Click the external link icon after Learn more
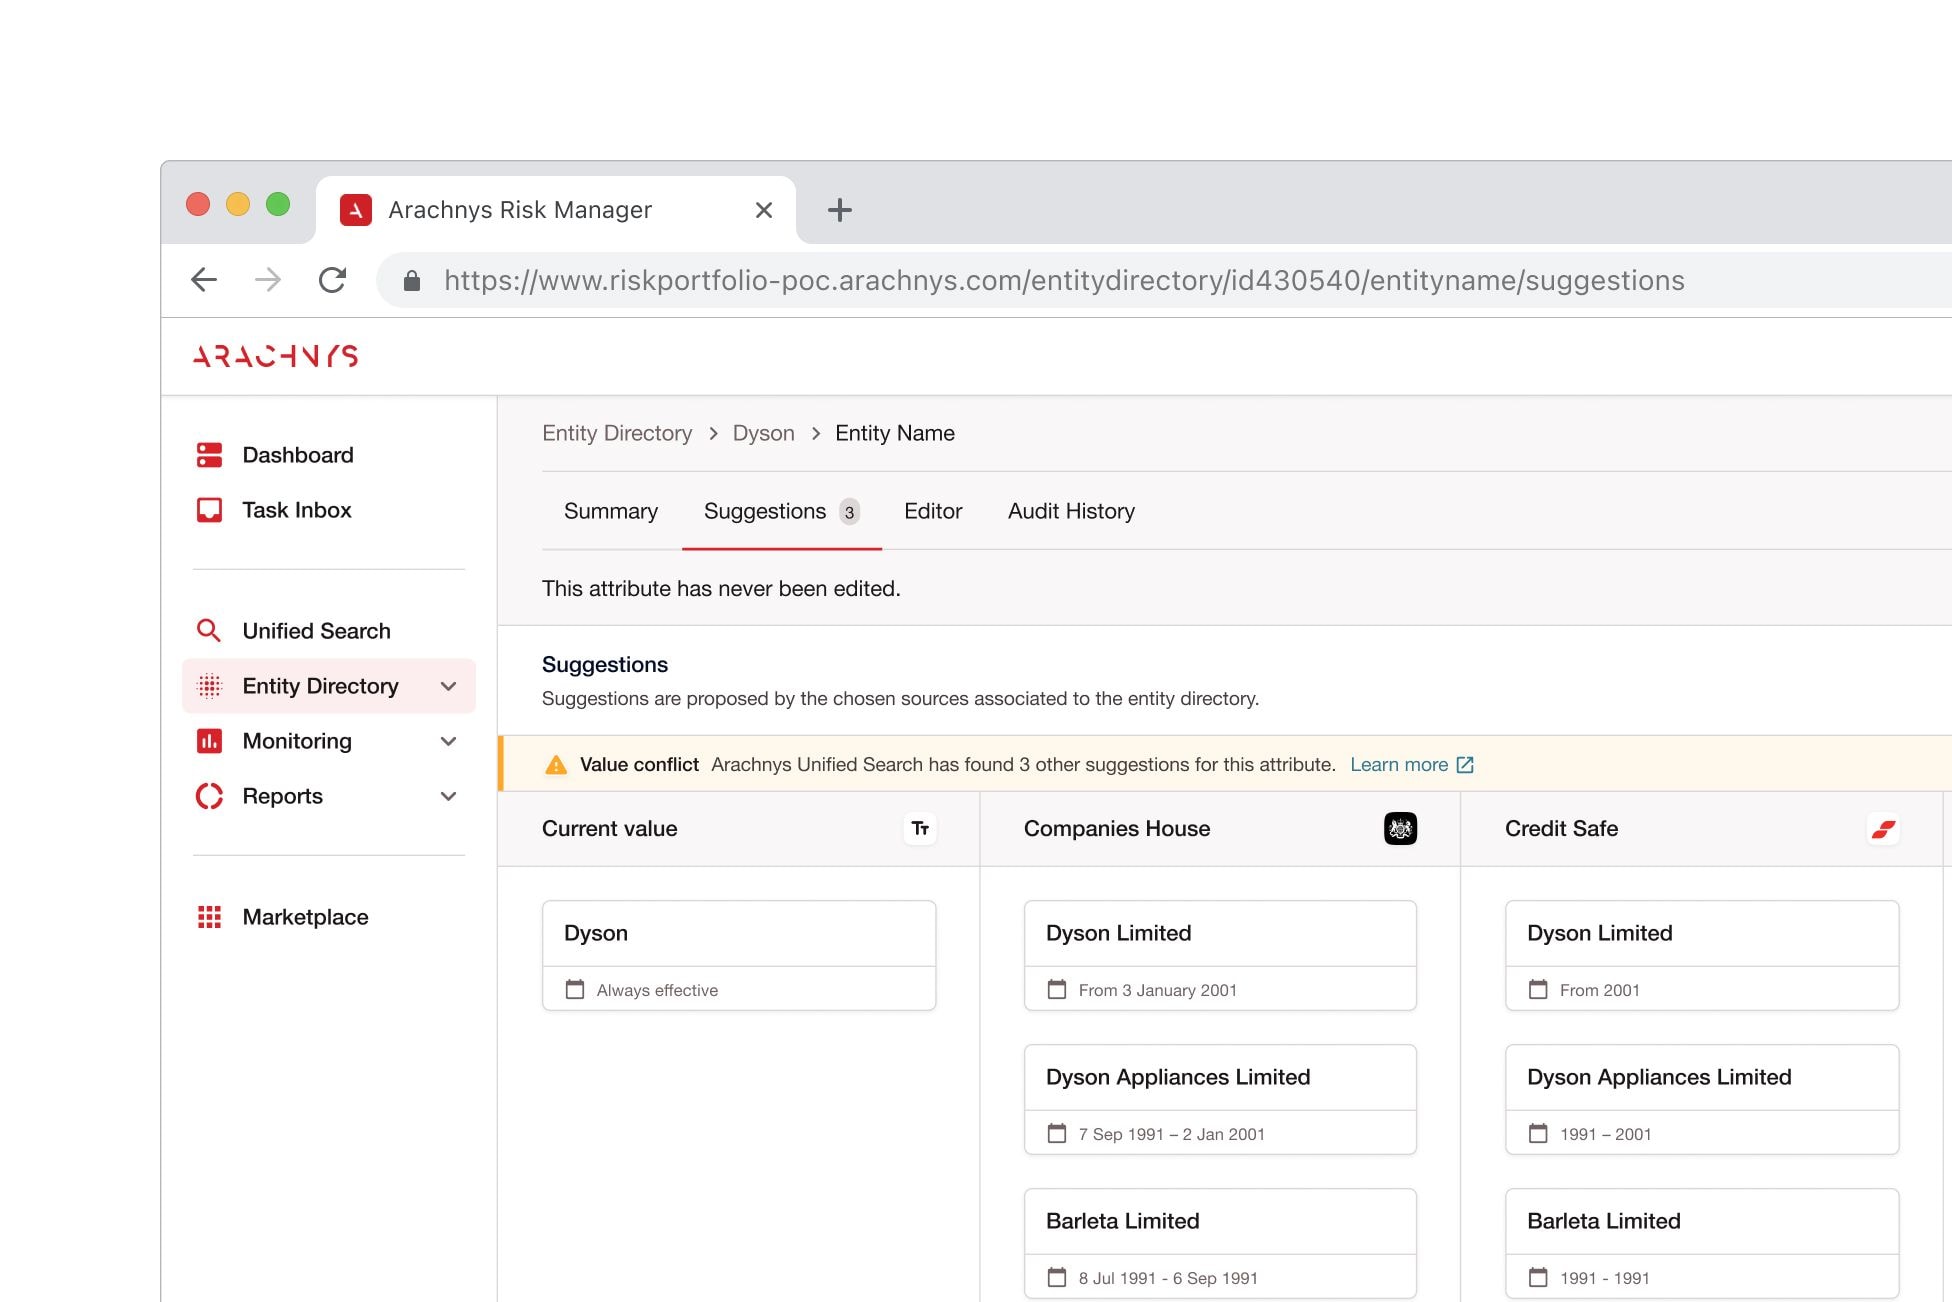Viewport: 1952px width, 1302px height. 1465,765
